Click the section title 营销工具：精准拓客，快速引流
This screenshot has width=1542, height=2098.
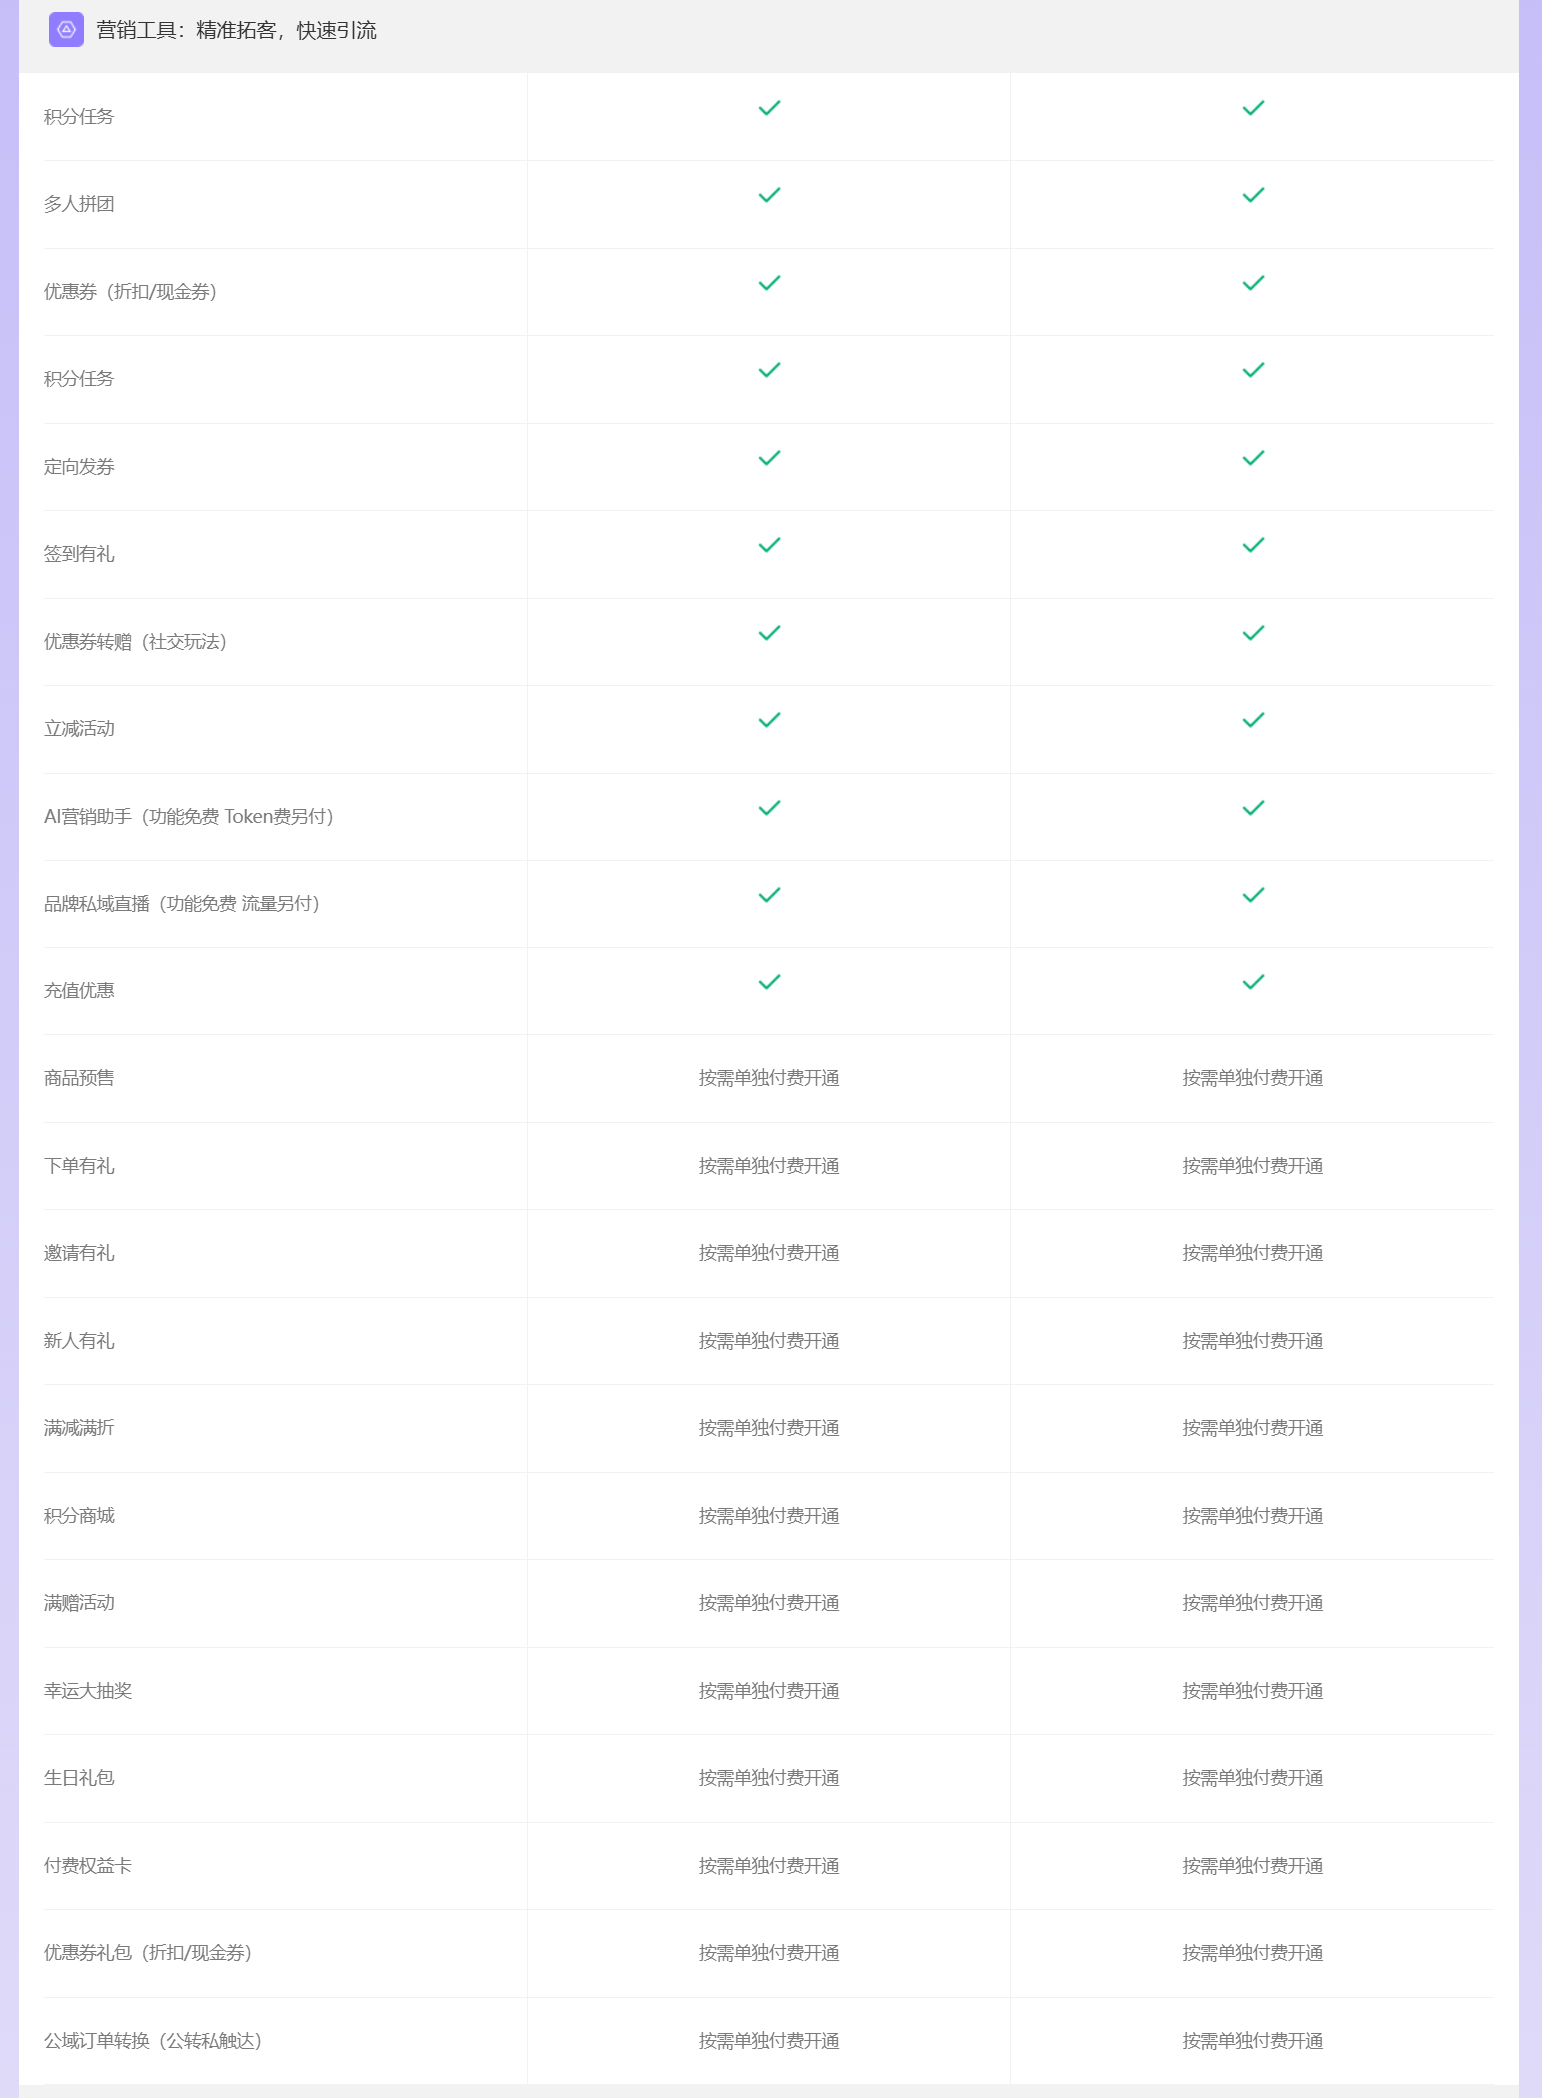click(236, 31)
